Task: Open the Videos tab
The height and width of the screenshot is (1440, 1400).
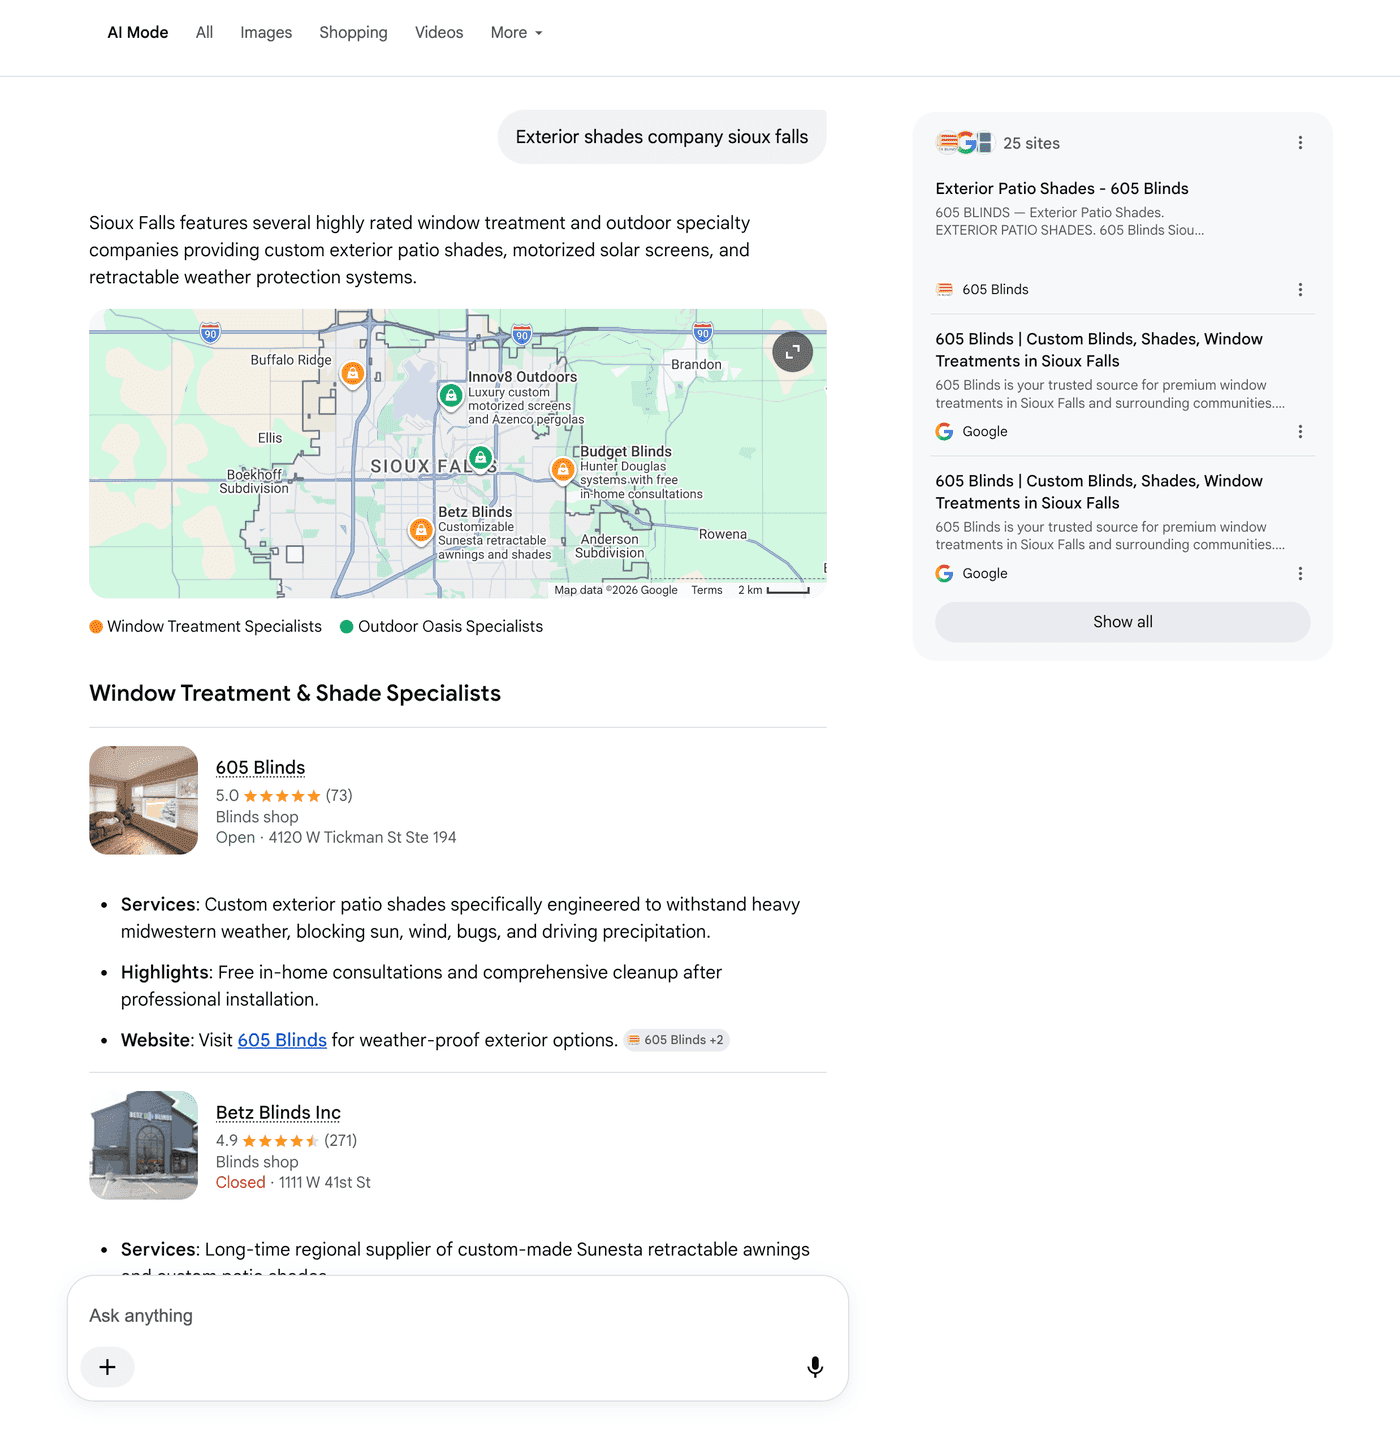Action: point(439,33)
